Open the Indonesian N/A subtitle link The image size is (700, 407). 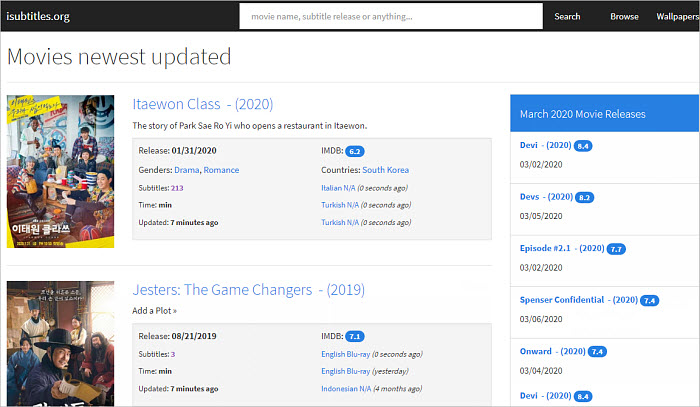click(346, 389)
